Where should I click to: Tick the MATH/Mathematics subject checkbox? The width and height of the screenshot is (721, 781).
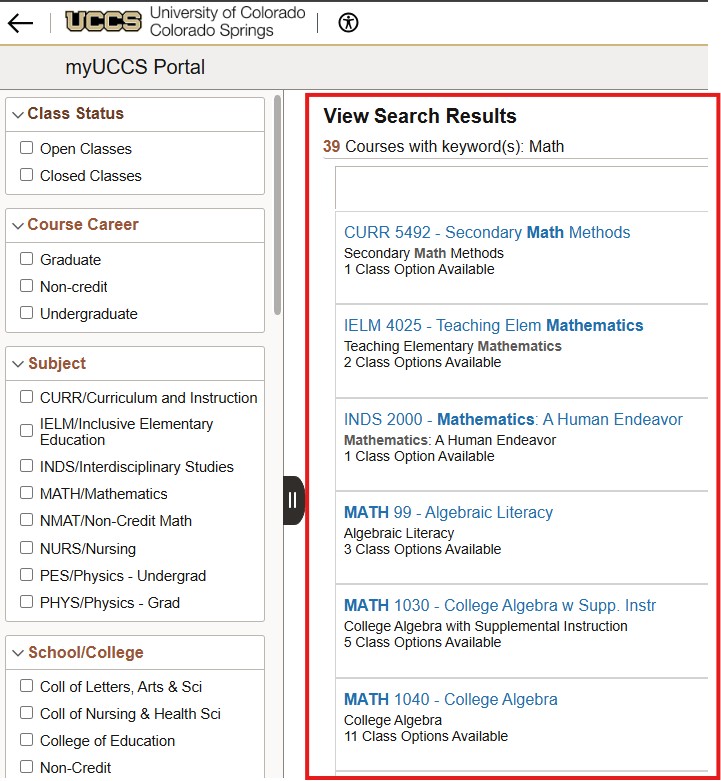pos(27,493)
